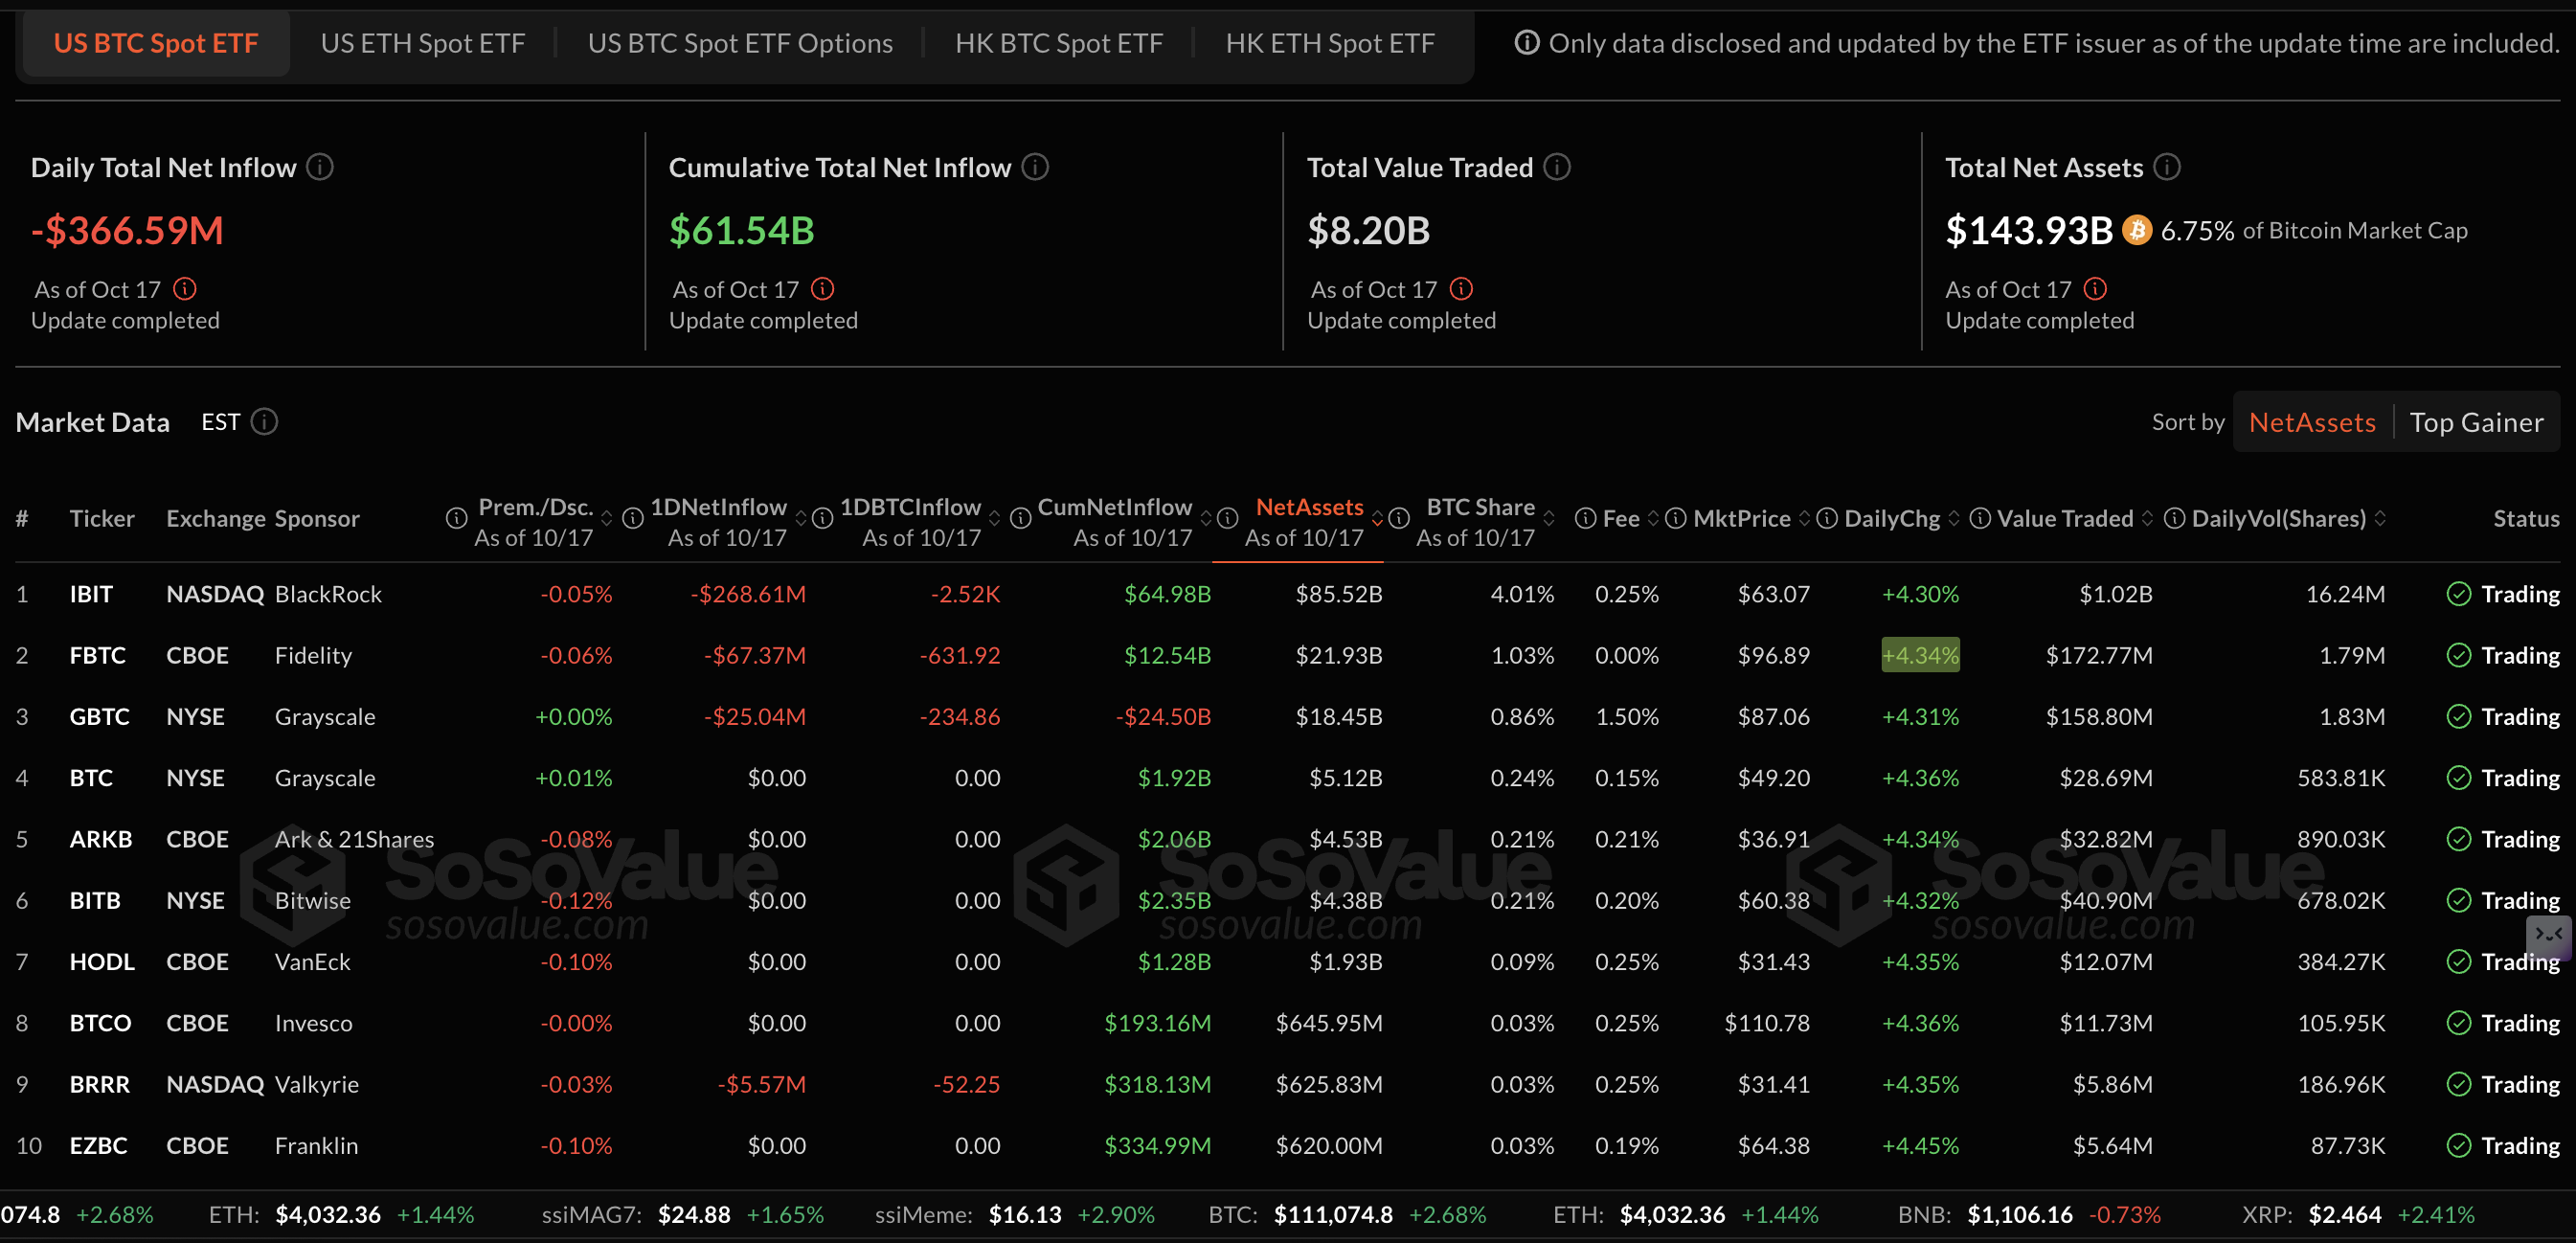Click info icon next to Cumulative Total Net Inflow
The height and width of the screenshot is (1243, 2576).
[x=1035, y=167]
